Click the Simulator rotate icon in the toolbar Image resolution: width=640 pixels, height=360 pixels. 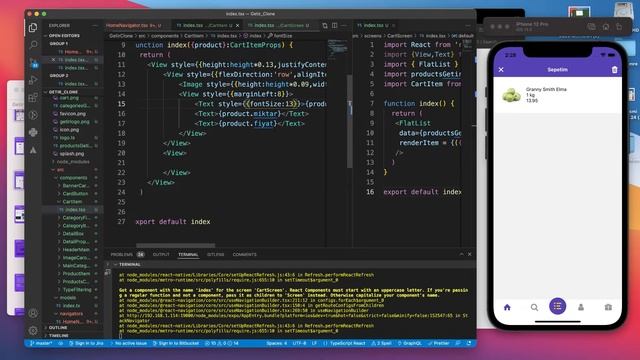coord(619,27)
